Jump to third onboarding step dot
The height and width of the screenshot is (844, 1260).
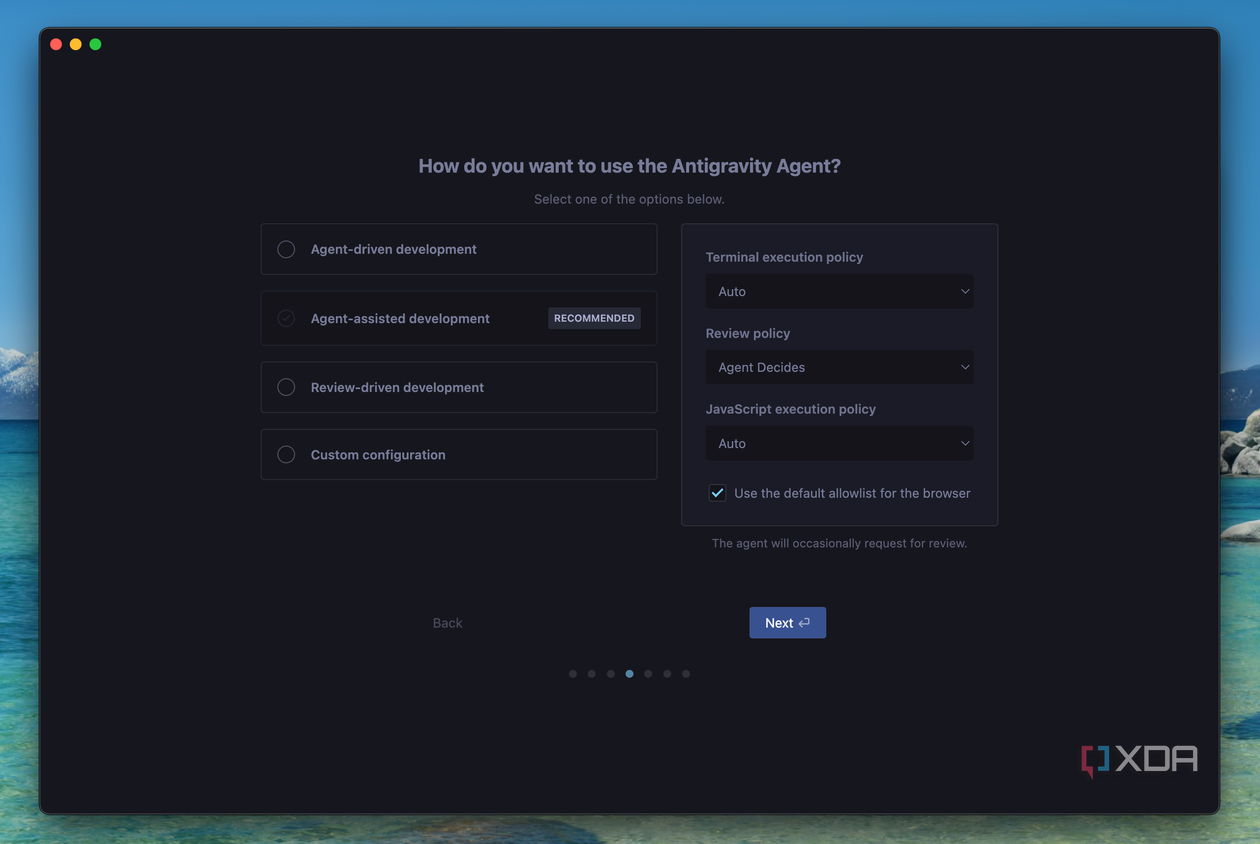pyautogui.click(x=611, y=674)
